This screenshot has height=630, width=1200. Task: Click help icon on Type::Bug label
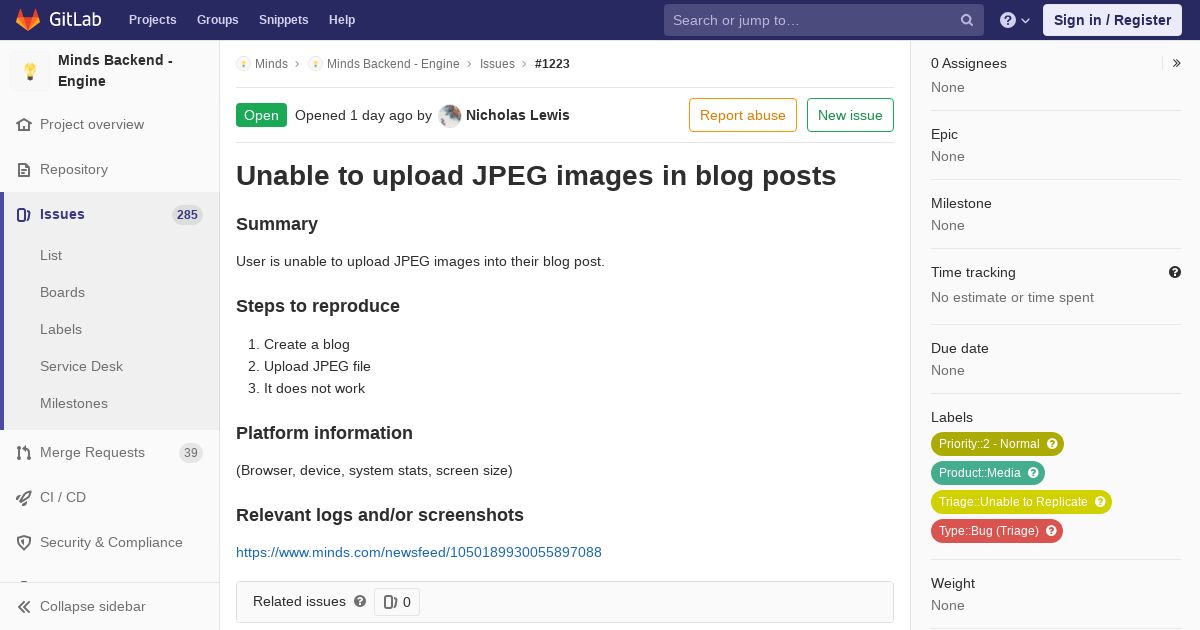[x=1051, y=531]
